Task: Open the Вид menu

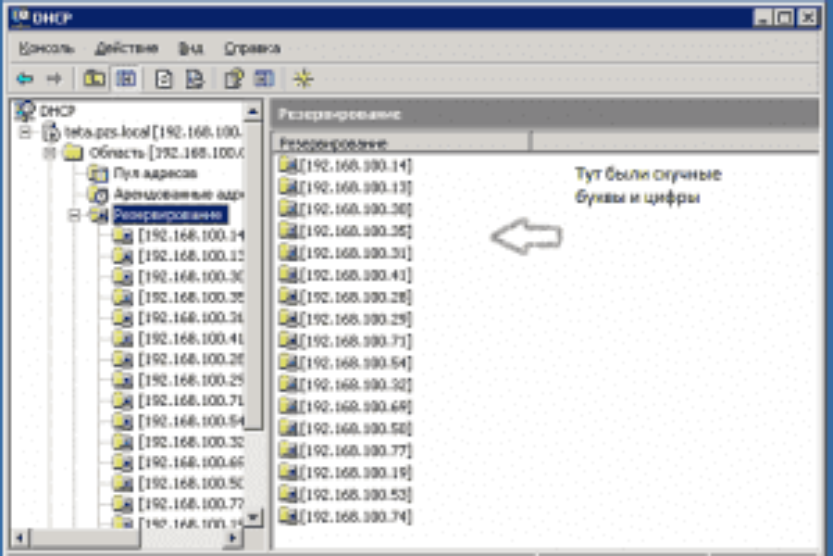Action: point(191,48)
